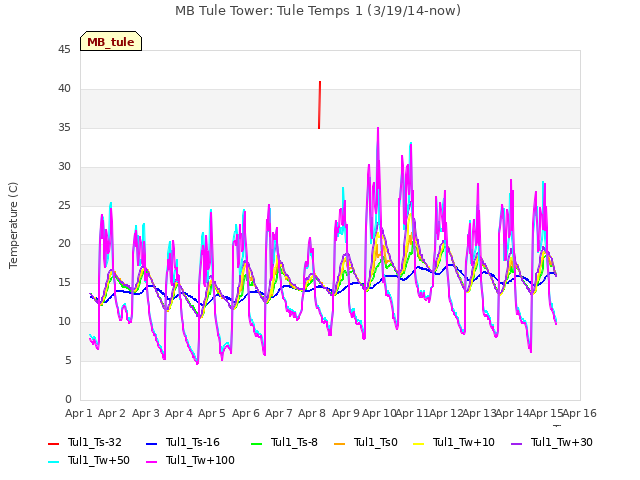Click the 30 y-axis tick label
The image size is (640, 480).
click(64, 167)
